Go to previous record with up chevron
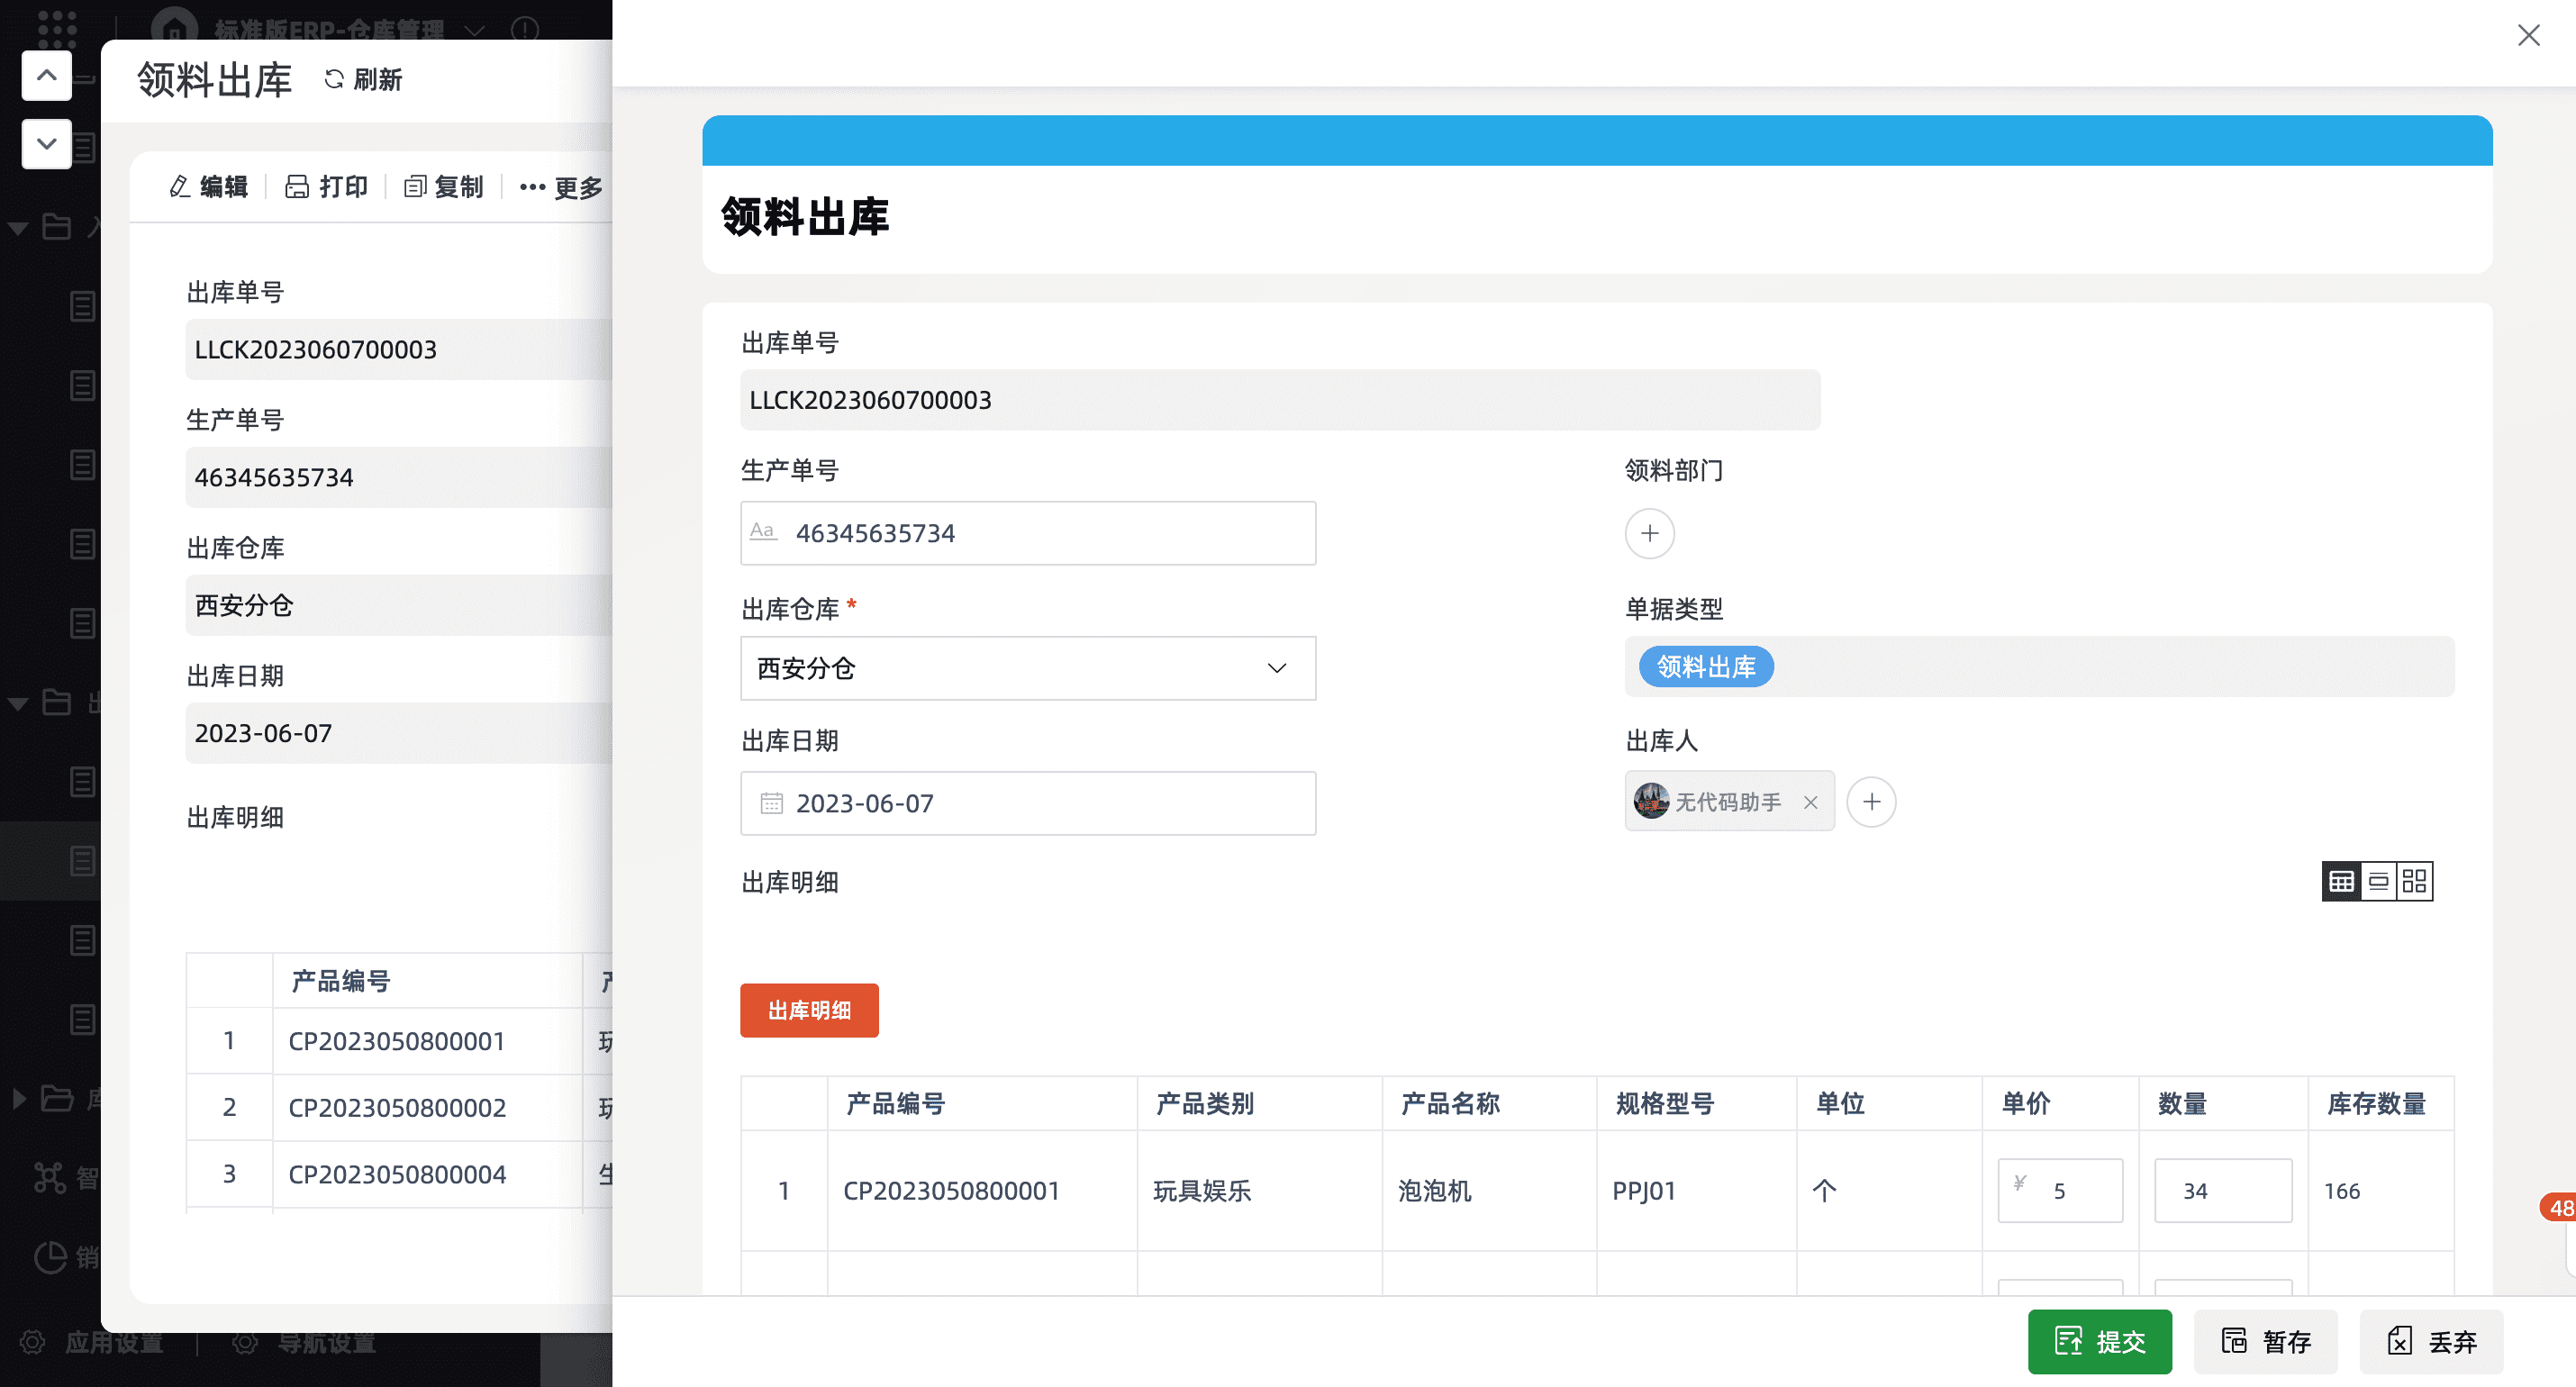Screen dimensions: 2576x1387 47,75
